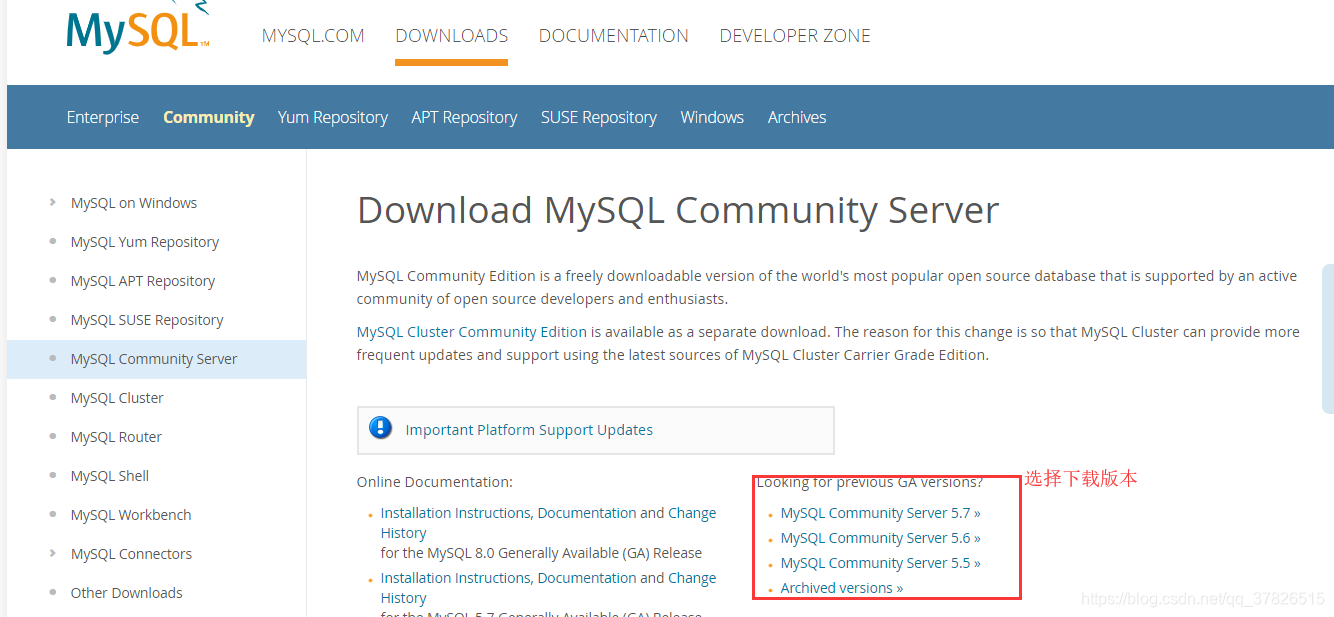Click the MySQL dolphin logo

(138, 28)
